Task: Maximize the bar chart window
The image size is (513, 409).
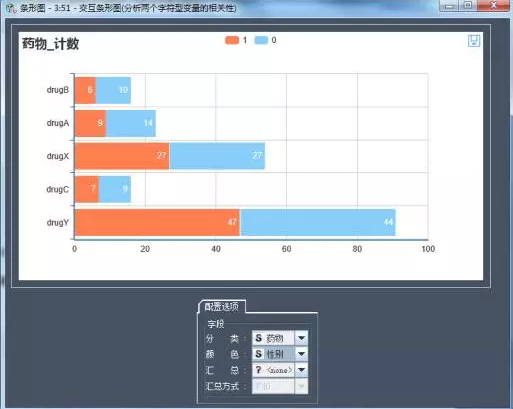Action: point(468,6)
